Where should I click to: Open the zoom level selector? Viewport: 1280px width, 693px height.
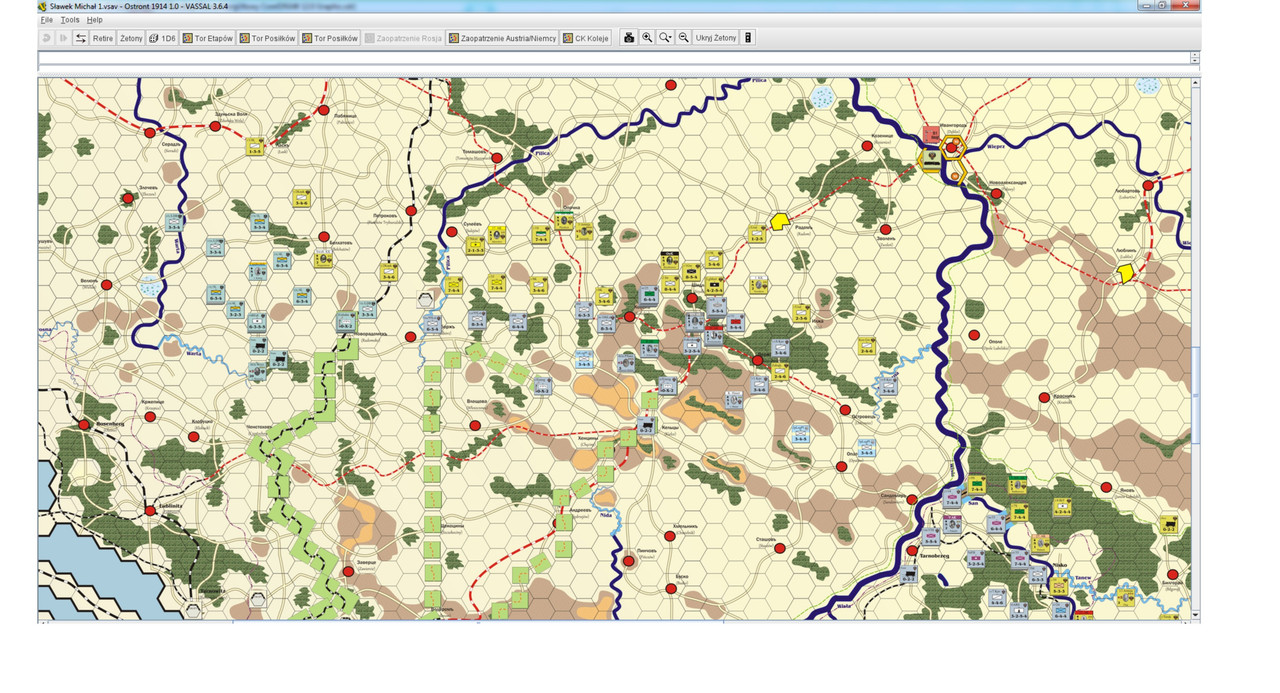(x=666, y=38)
